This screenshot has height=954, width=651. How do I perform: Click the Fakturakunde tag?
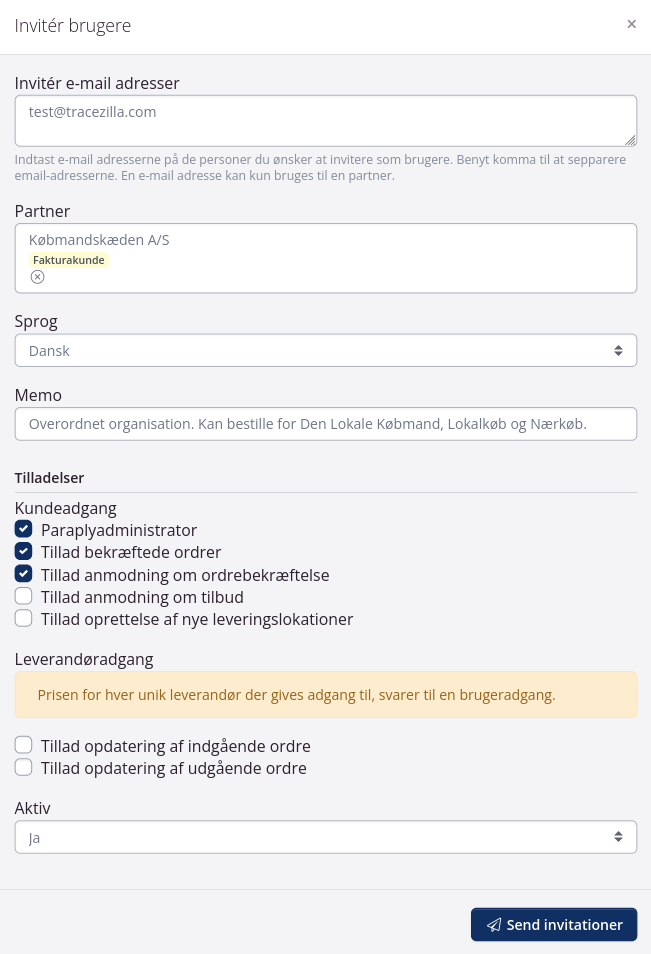[68, 260]
